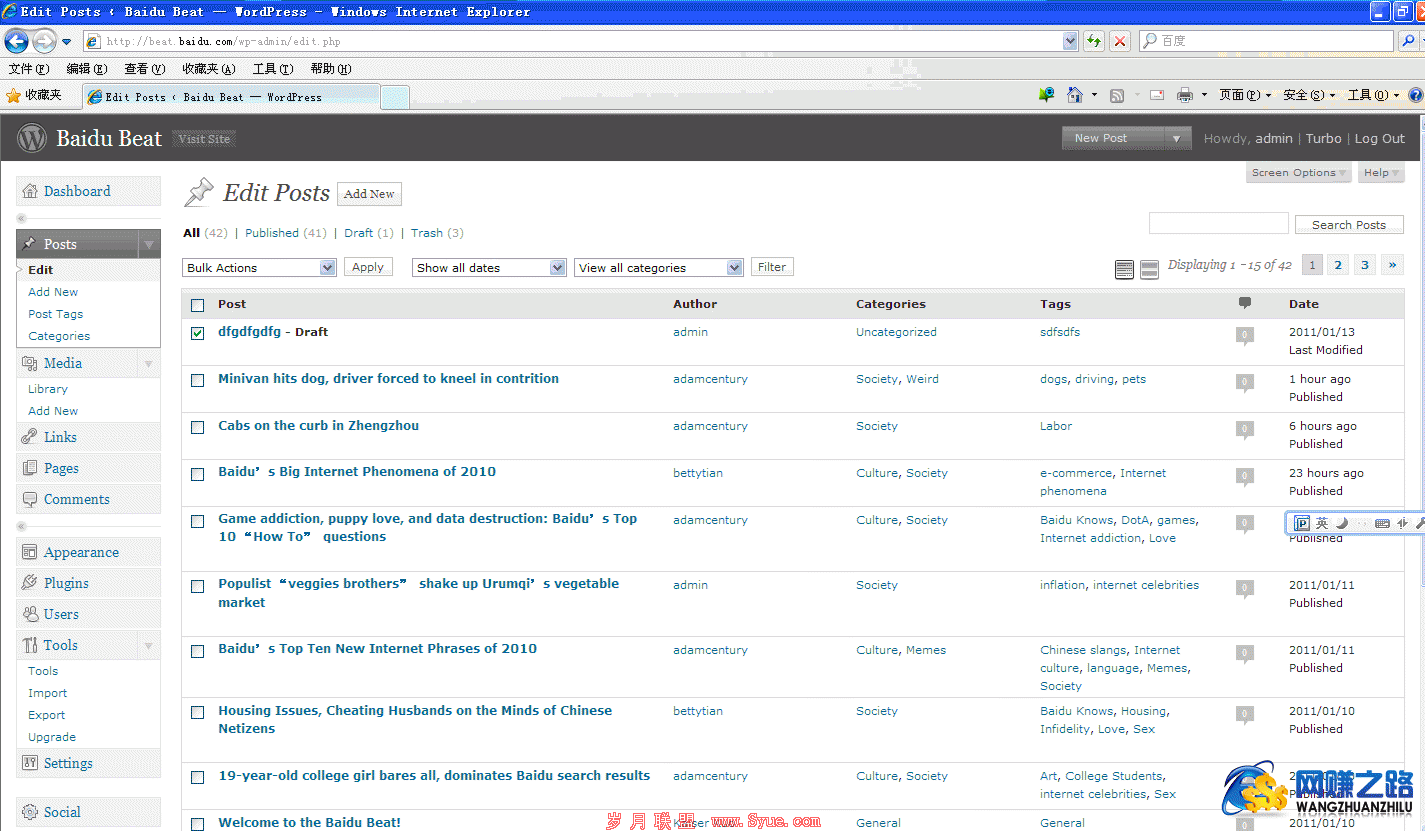The height and width of the screenshot is (831, 1425).
Task: Click the Home page icon in IE toolbar
Action: [x=1075, y=95]
